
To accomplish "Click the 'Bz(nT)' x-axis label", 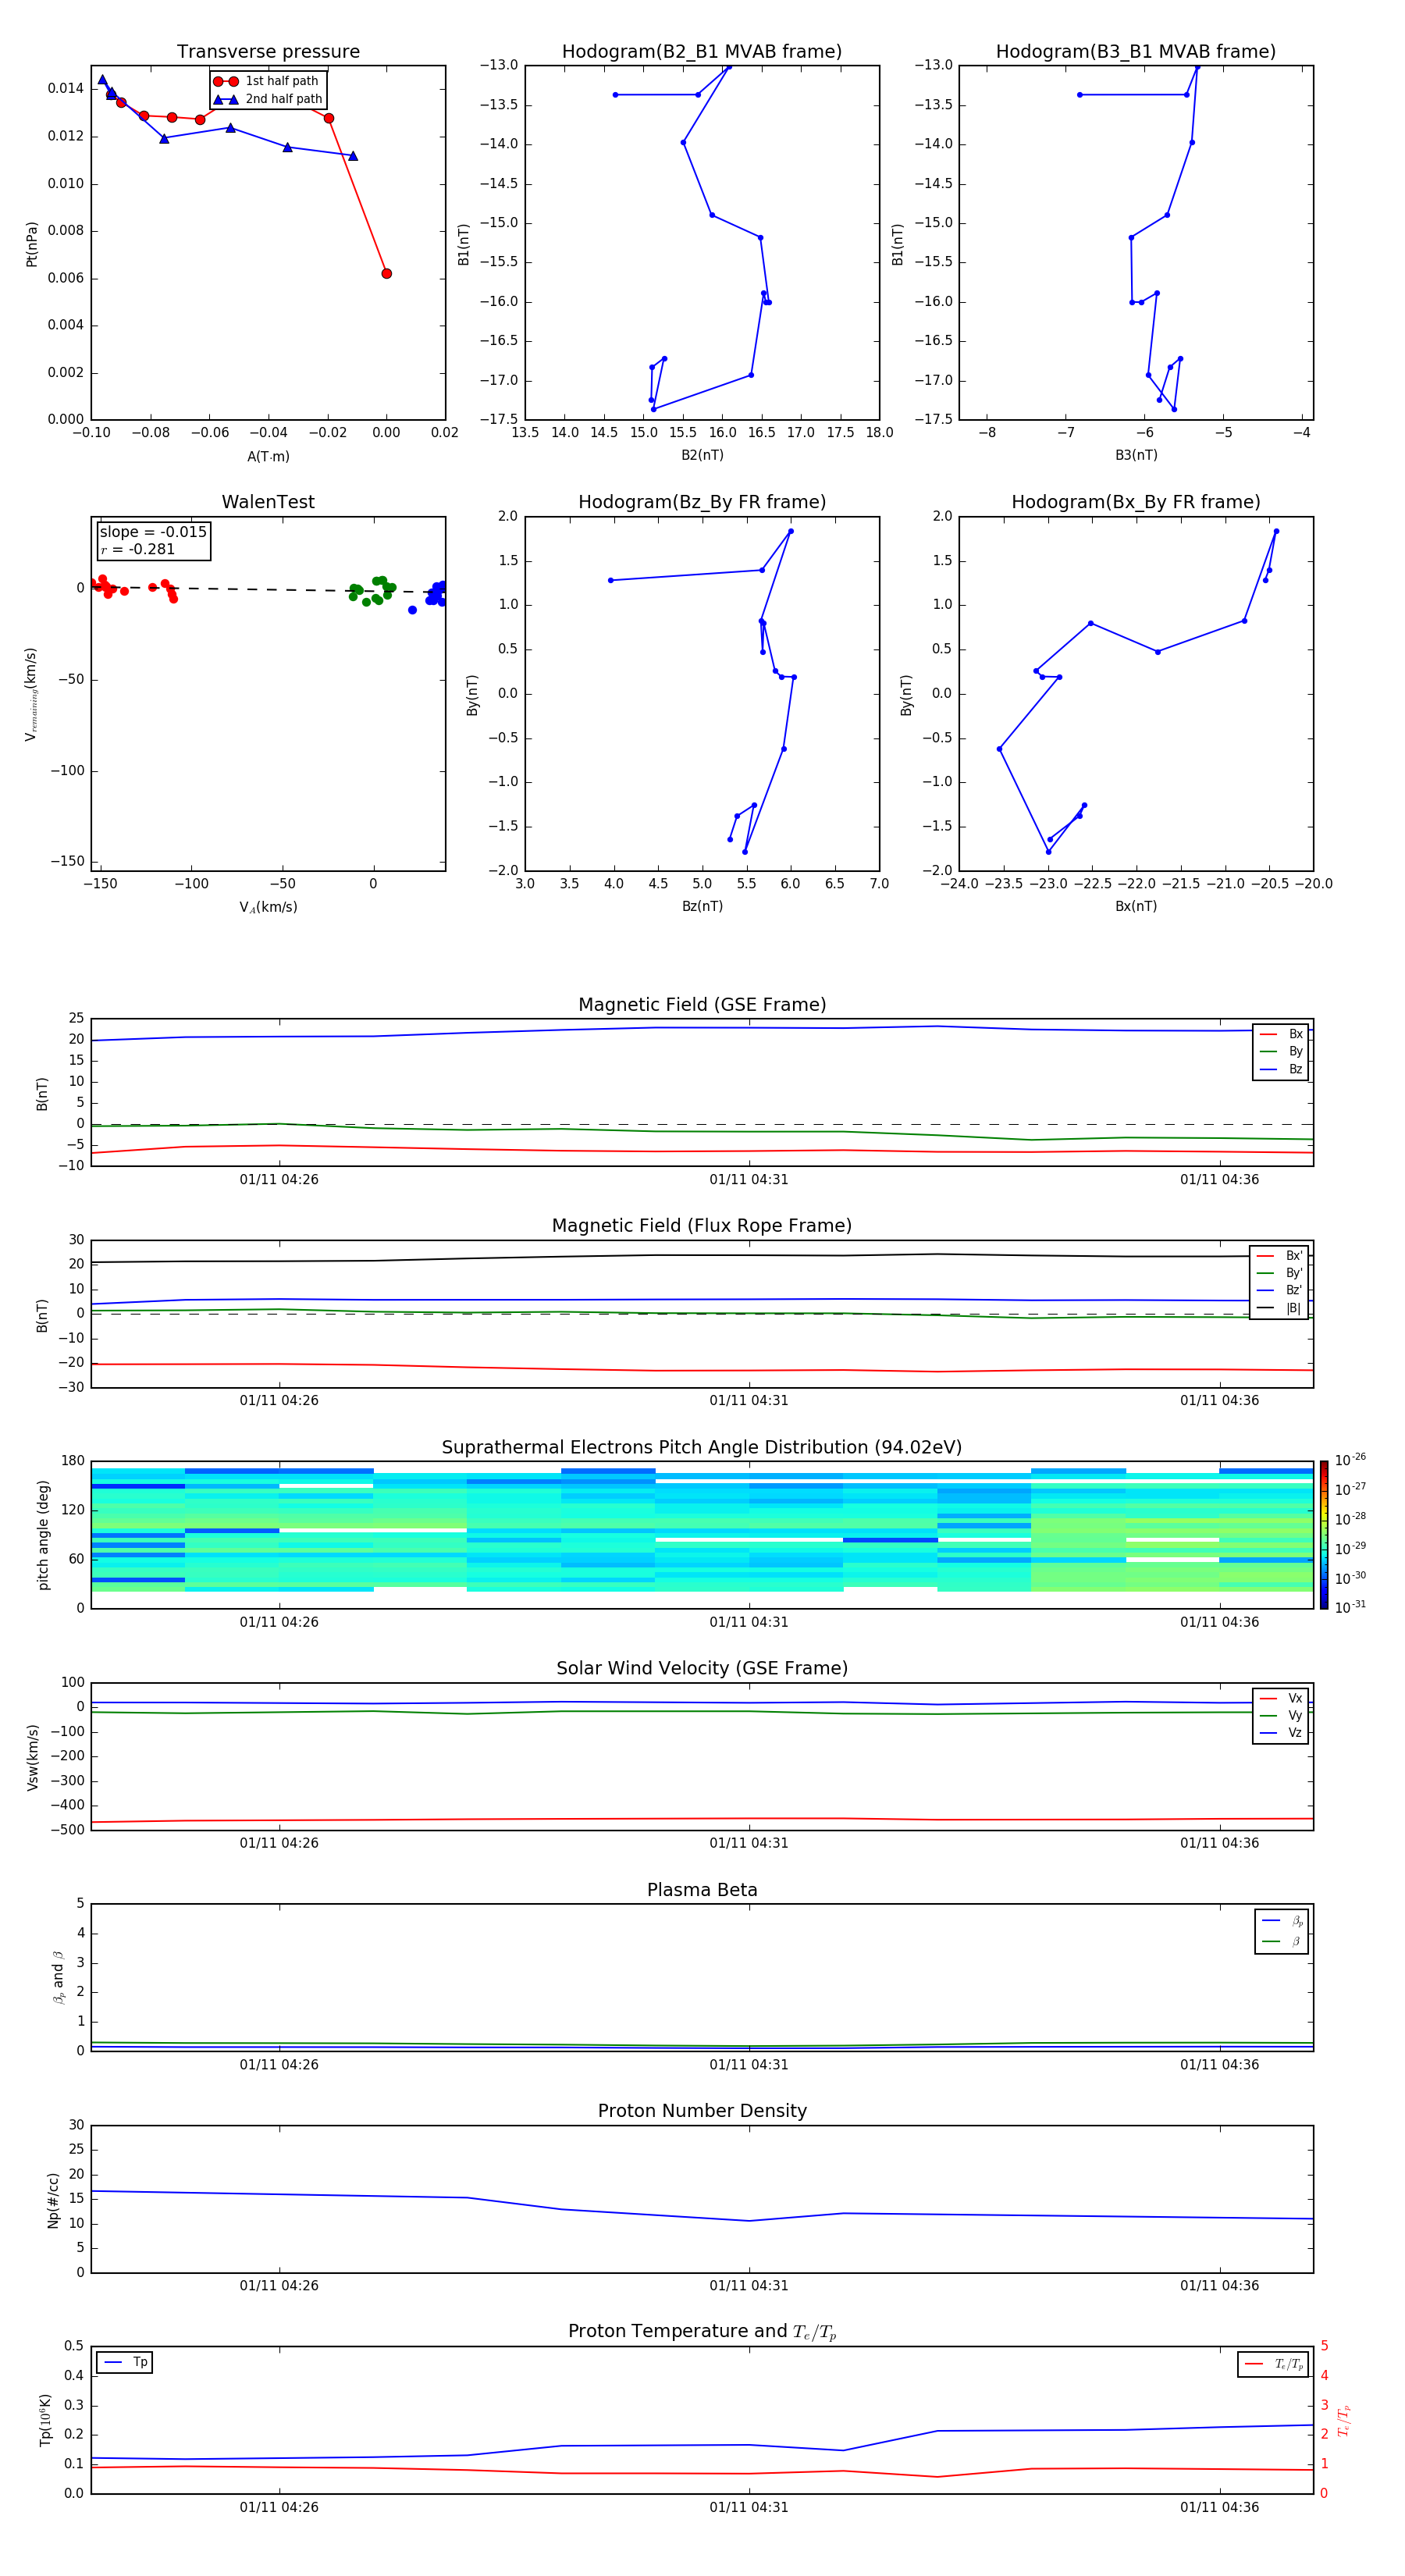I will (702, 907).
